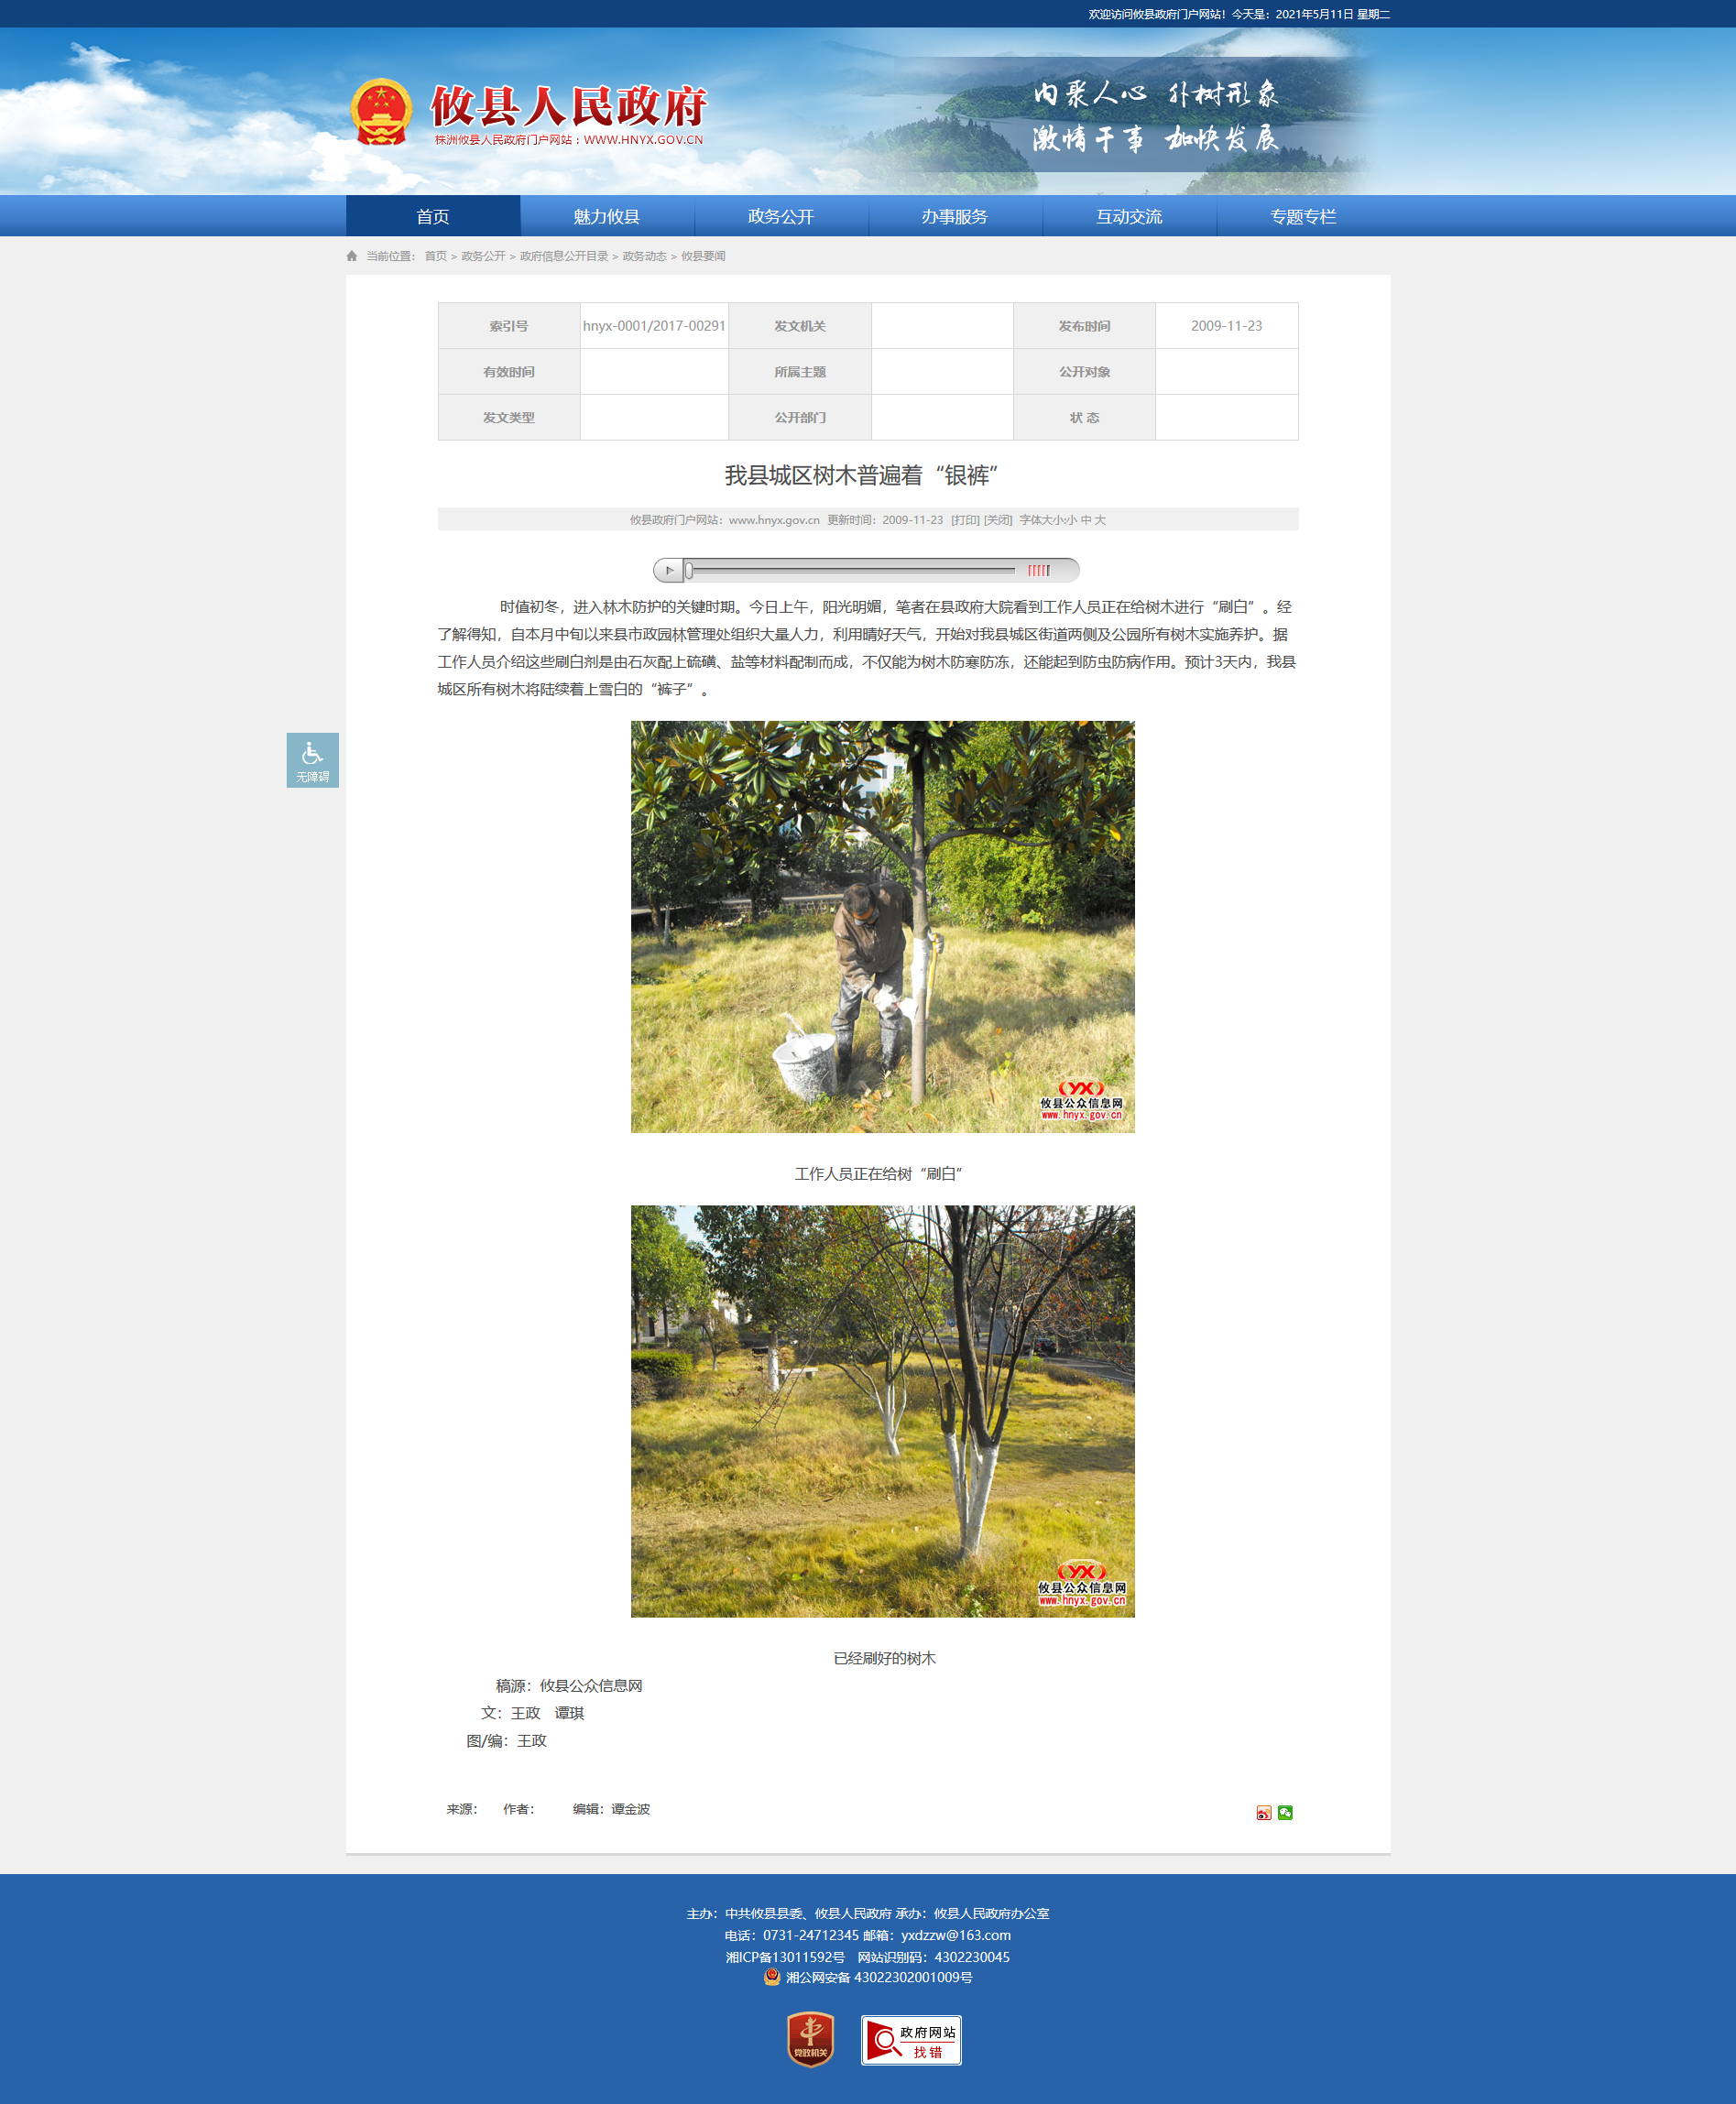Click the worker whitewashing tree photo
Screen dimensions: 1736x2104
click(882, 926)
